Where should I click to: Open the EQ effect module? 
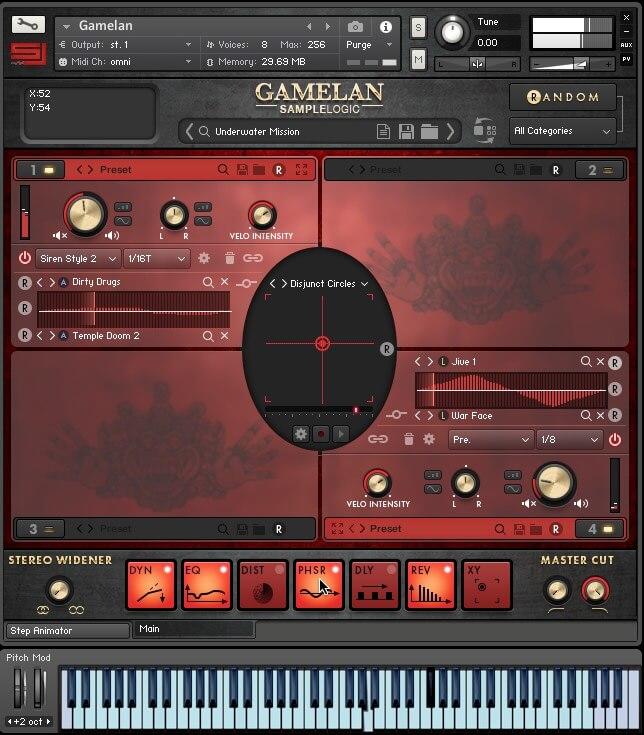pyautogui.click(x=207, y=585)
